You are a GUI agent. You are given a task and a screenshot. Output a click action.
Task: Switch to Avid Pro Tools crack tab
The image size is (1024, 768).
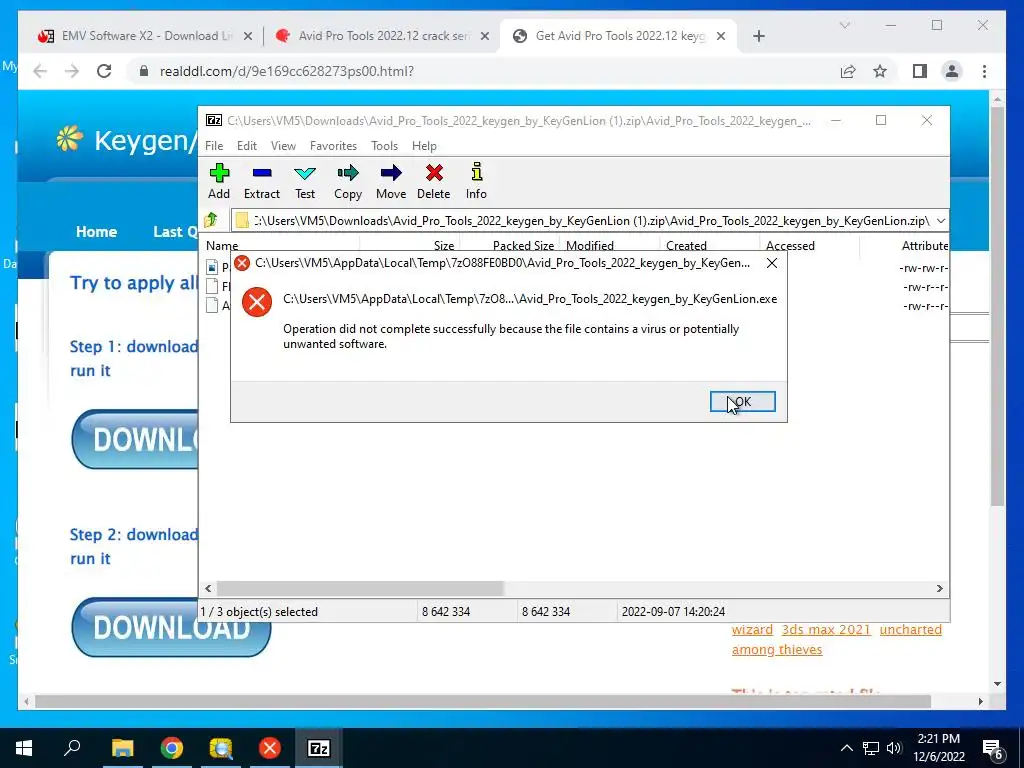click(x=383, y=36)
